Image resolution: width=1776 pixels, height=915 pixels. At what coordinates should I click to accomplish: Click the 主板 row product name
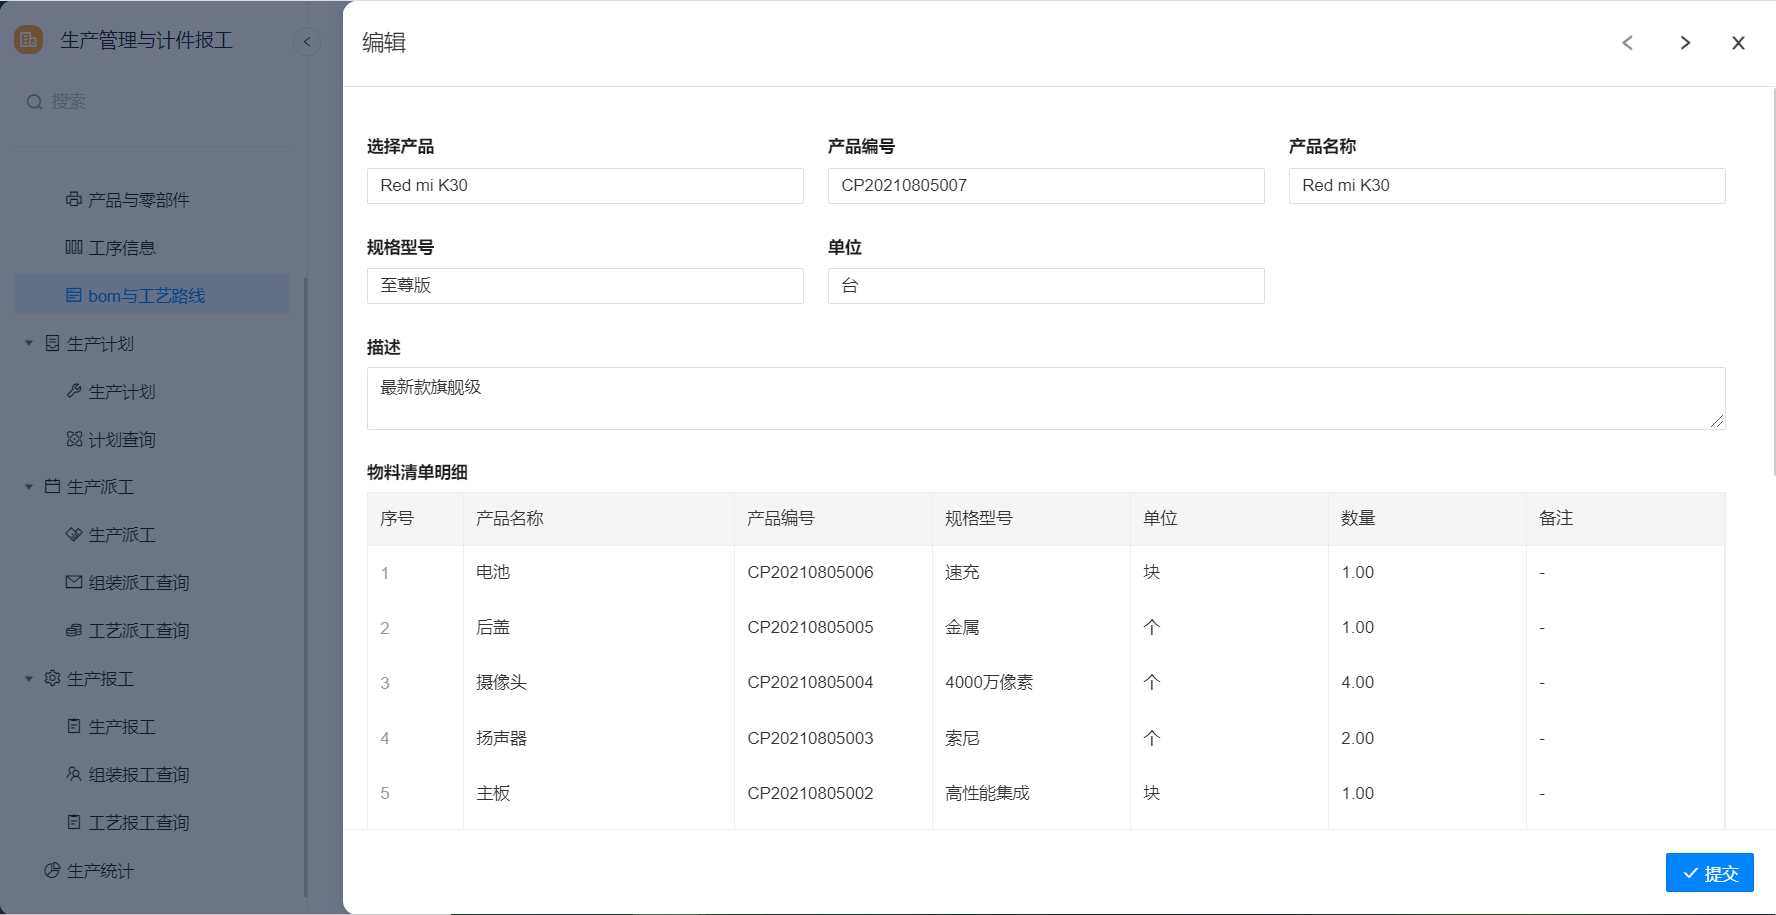[493, 793]
